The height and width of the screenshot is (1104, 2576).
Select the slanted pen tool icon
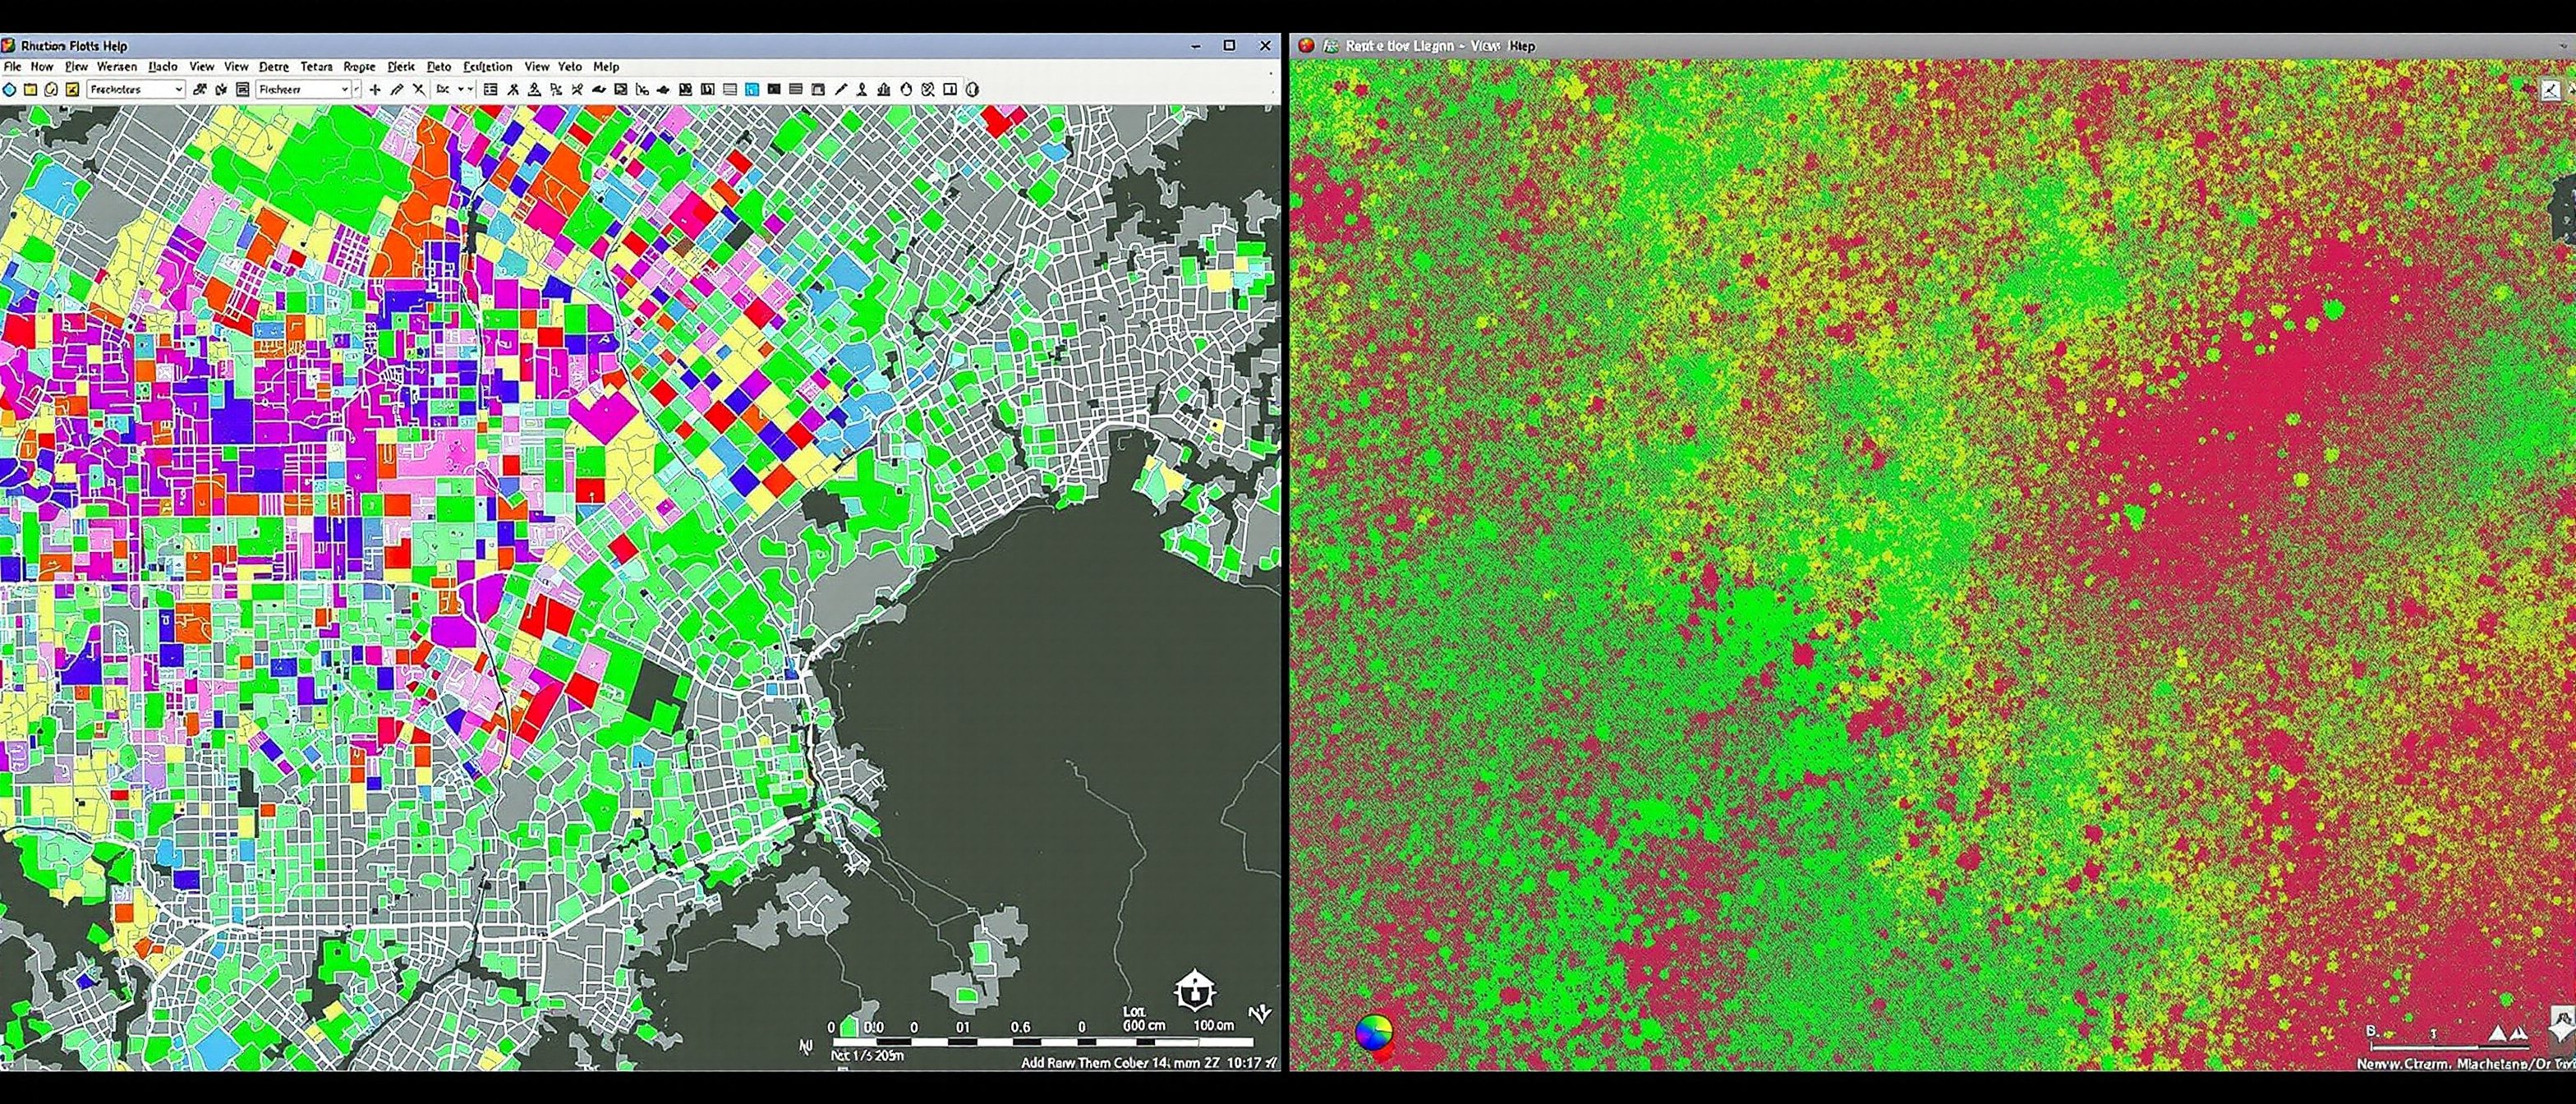841,90
